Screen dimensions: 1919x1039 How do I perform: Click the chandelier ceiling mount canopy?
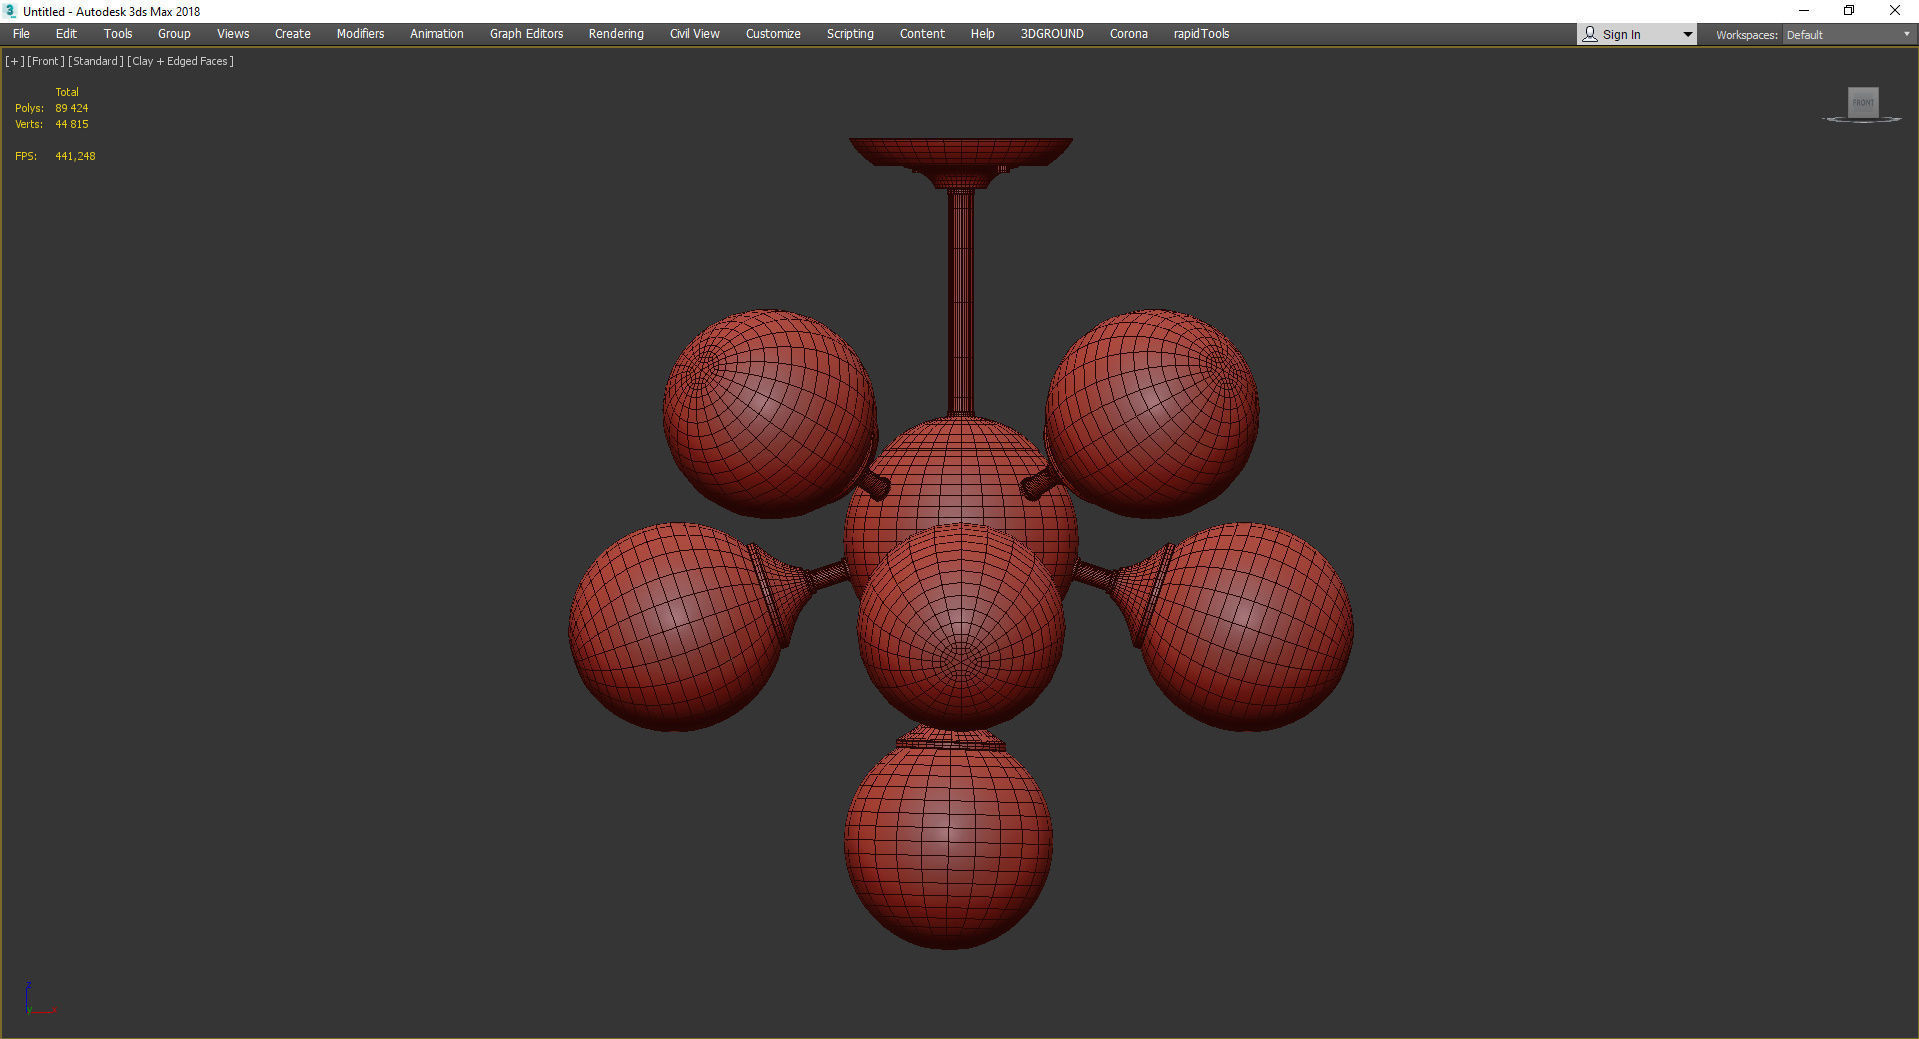point(961,151)
